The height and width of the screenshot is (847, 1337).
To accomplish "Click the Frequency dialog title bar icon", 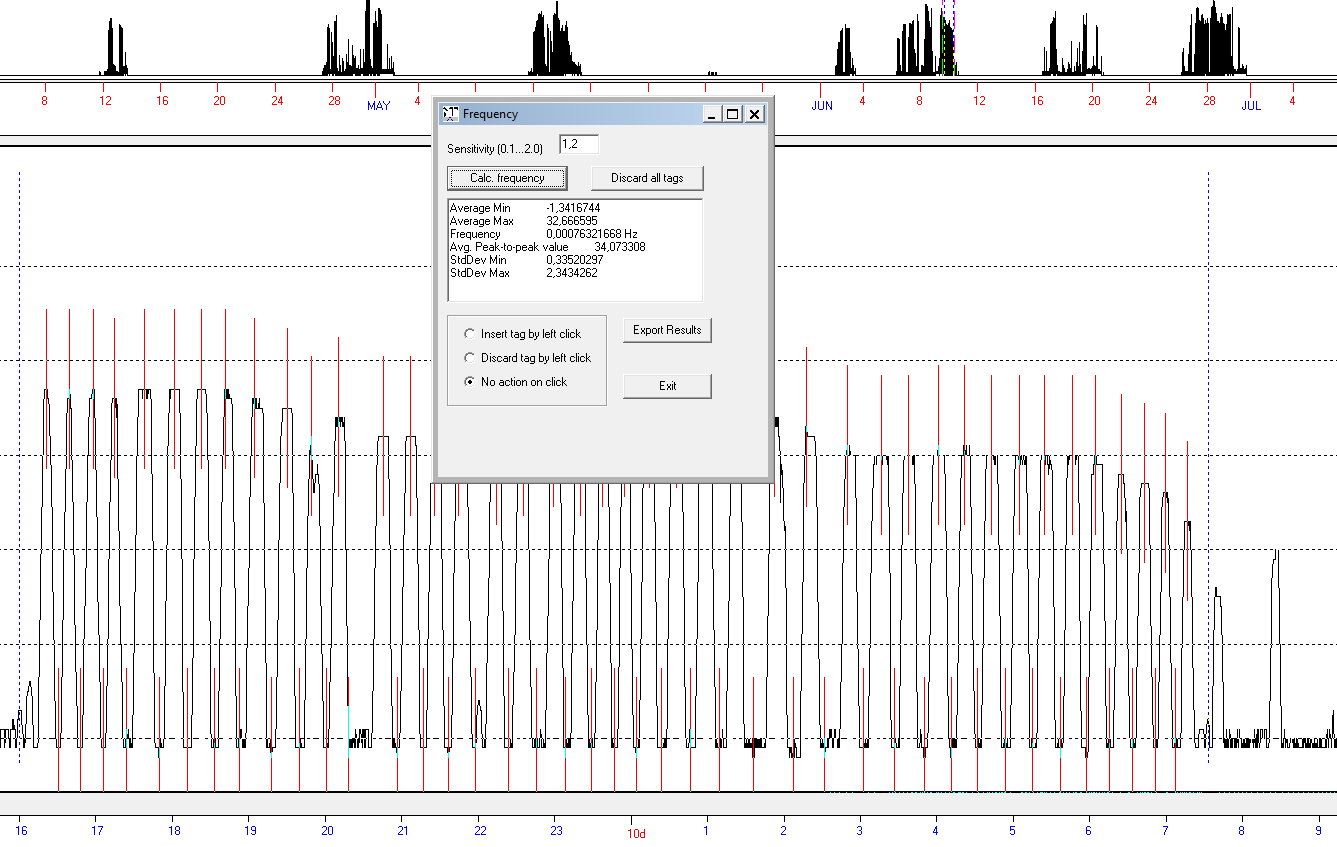I will 451,114.
